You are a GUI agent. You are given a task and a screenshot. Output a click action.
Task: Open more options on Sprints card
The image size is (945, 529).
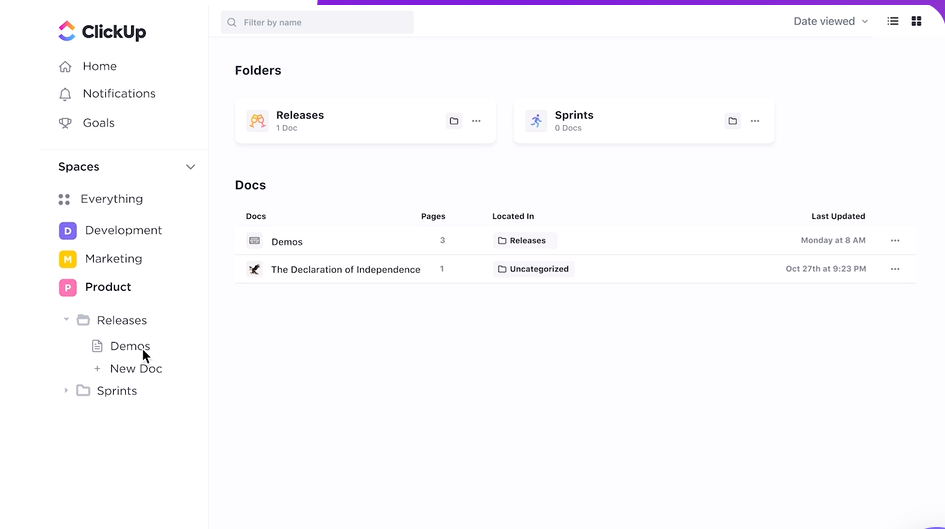pyautogui.click(x=755, y=121)
